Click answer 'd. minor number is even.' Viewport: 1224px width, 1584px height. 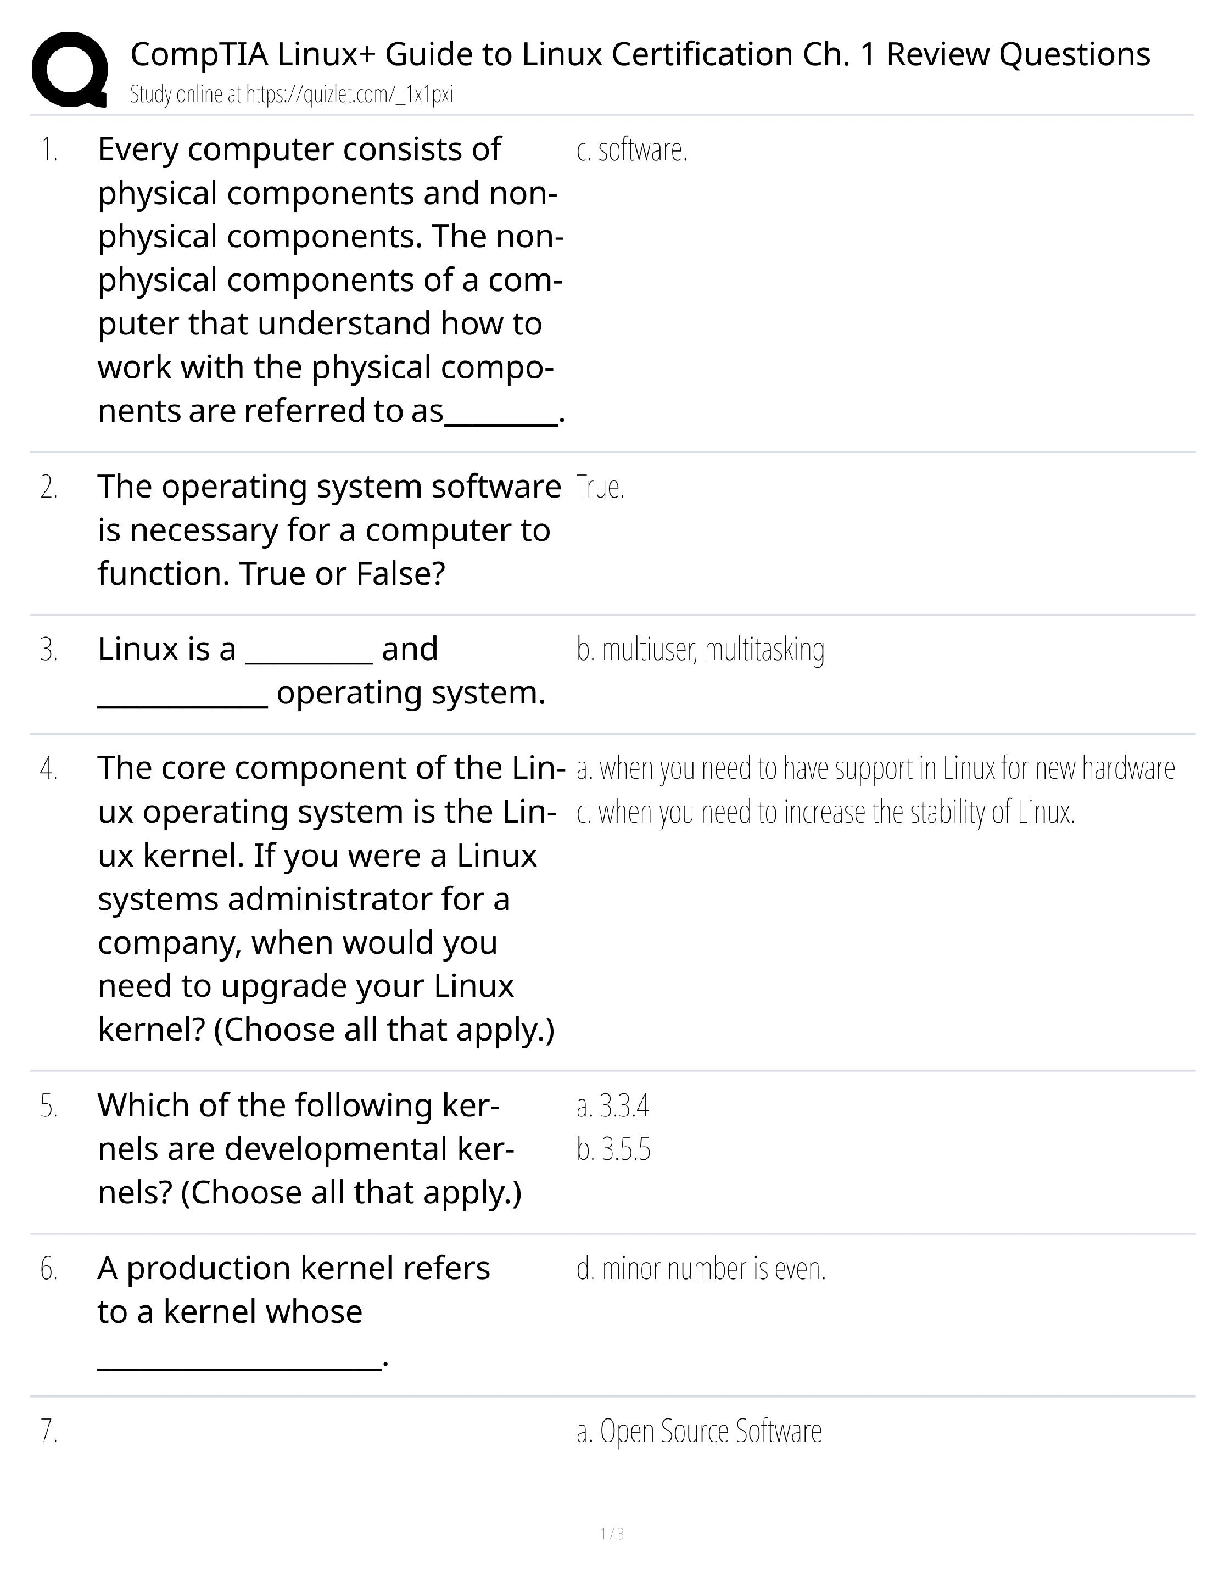coord(701,1270)
